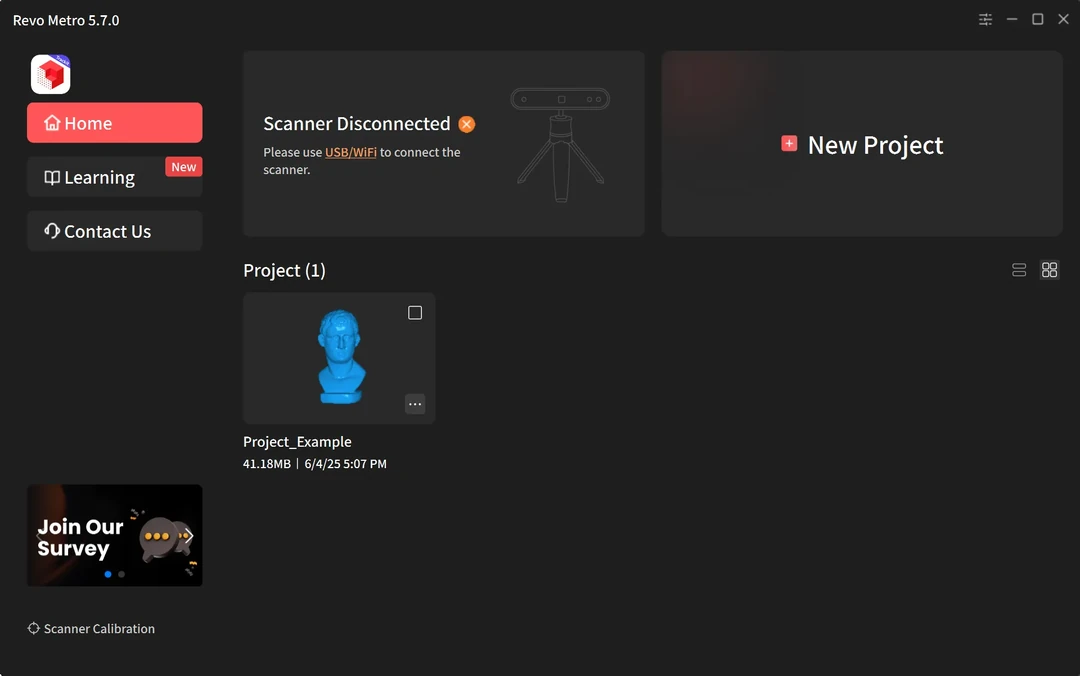Image resolution: width=1080 pixels, height=676 pixels.
Task: Switch projects to list view
Action: pos(1019,270)
